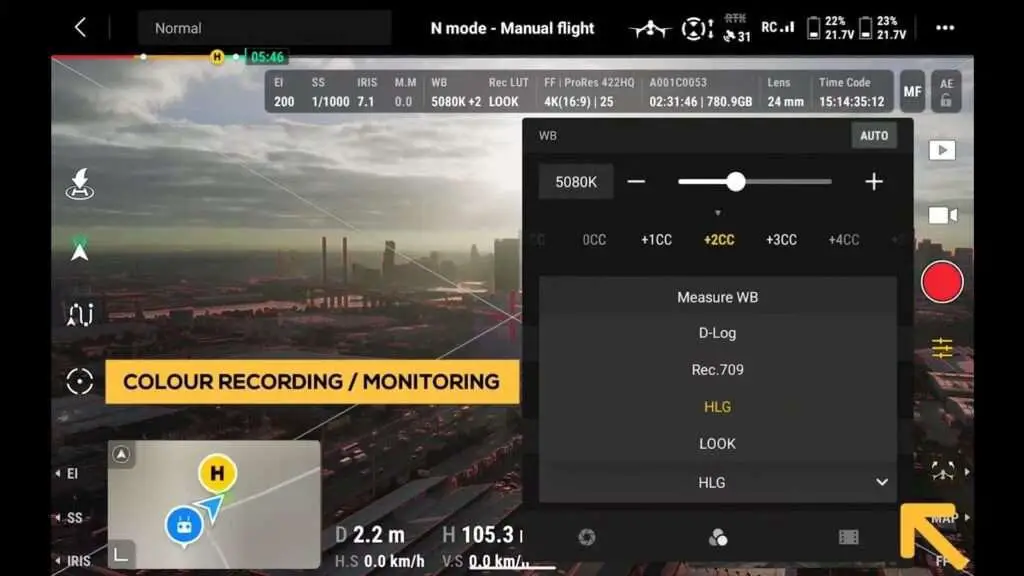Tap H marker on battery timeline
The height and width of the screenshot is (576, 1024).
click(217, 57)
